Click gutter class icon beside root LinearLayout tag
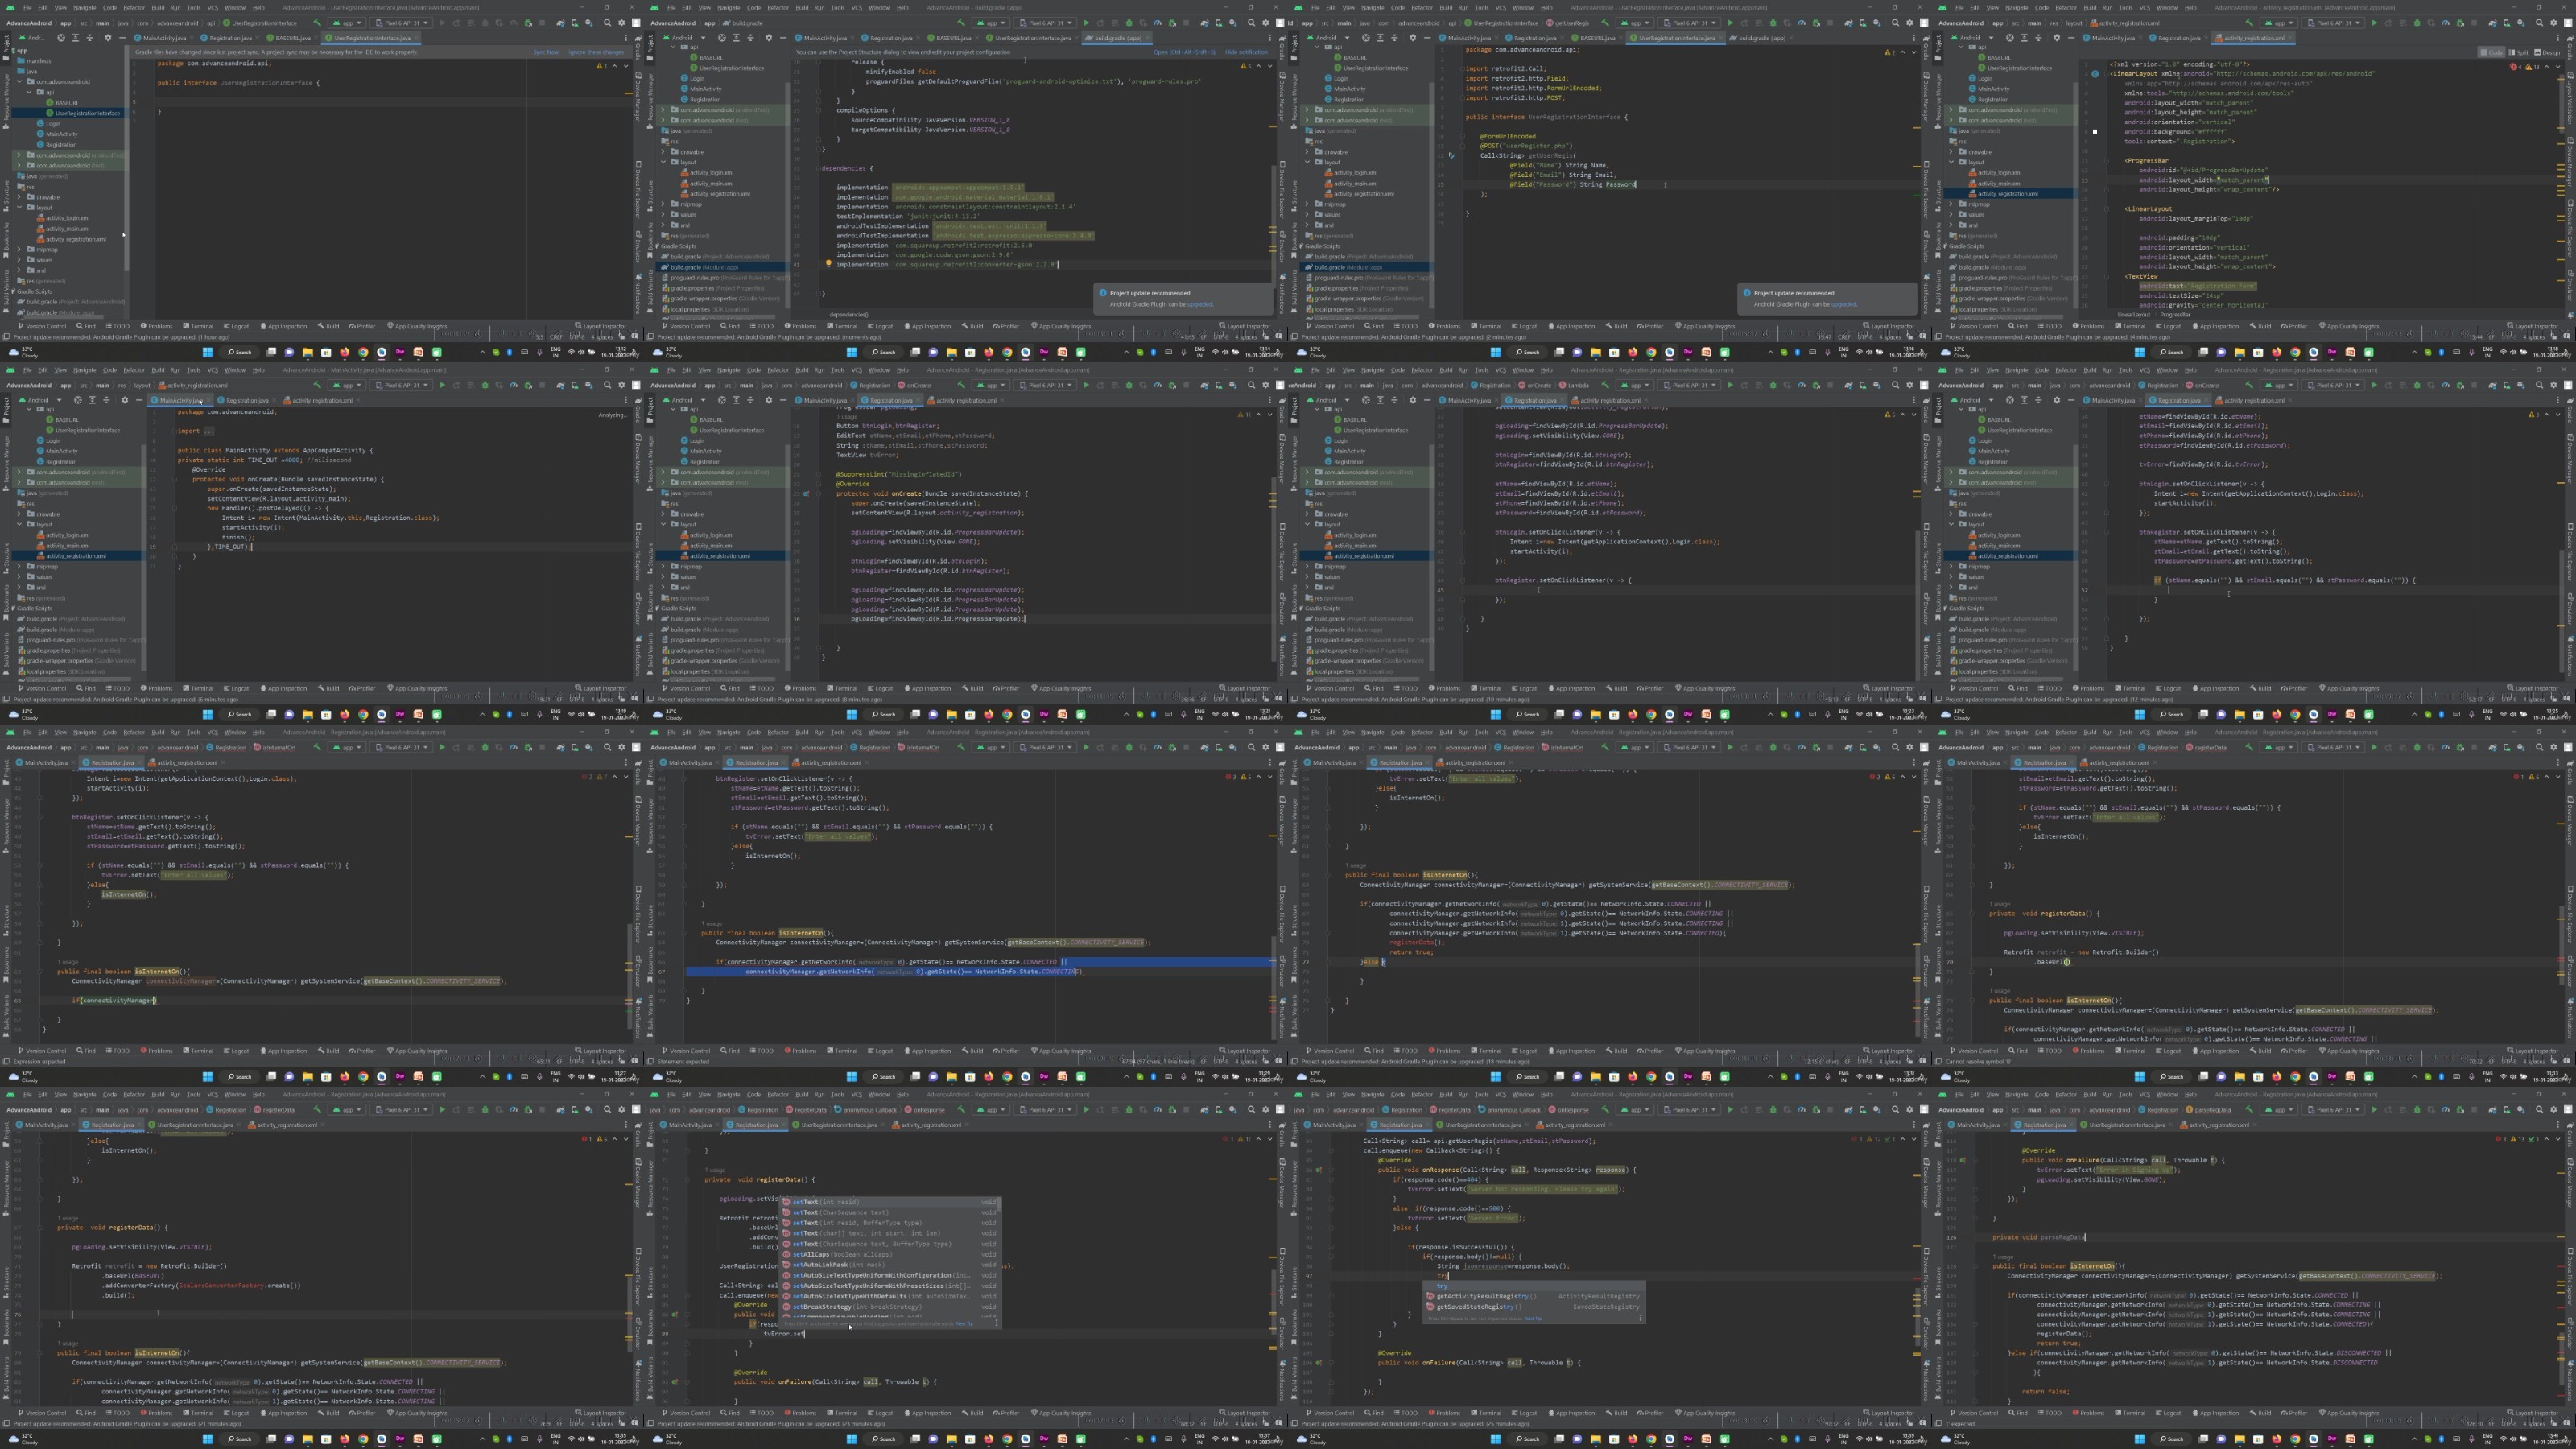The width and height of the screenshot is (2576, 1449). click(2095, 74)
